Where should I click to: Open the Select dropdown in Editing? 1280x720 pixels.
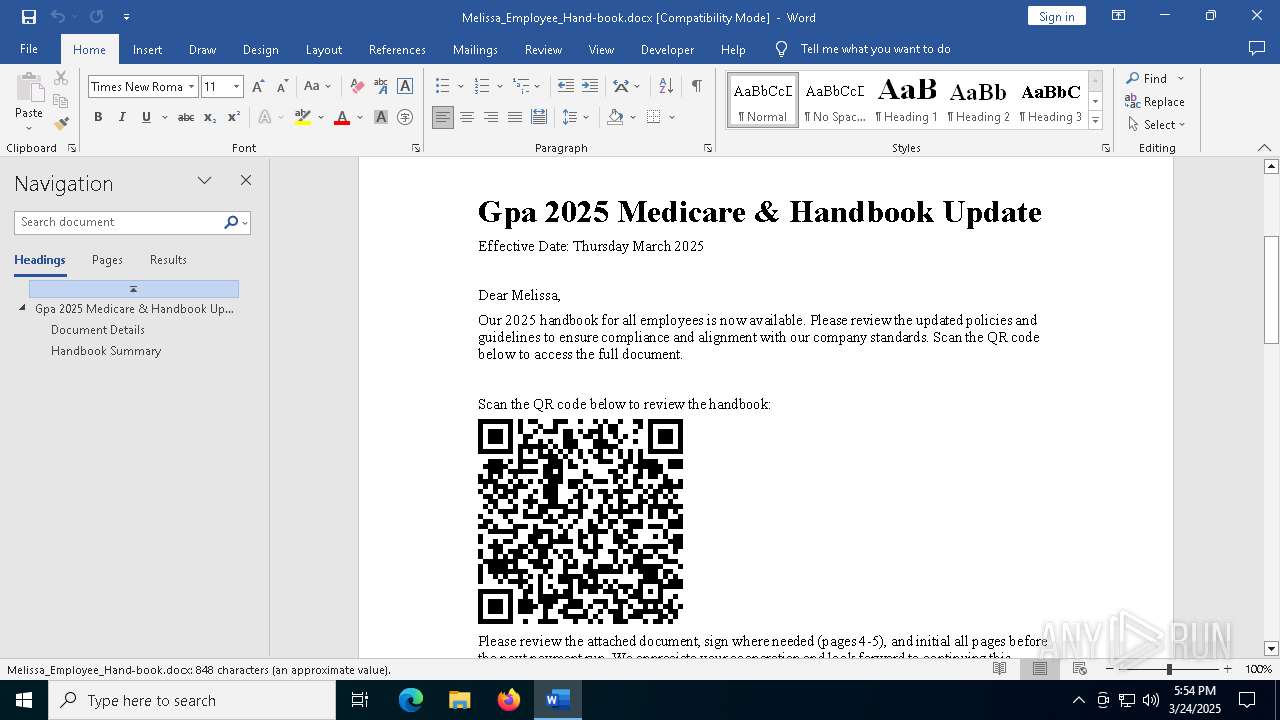click(1156, 125)
